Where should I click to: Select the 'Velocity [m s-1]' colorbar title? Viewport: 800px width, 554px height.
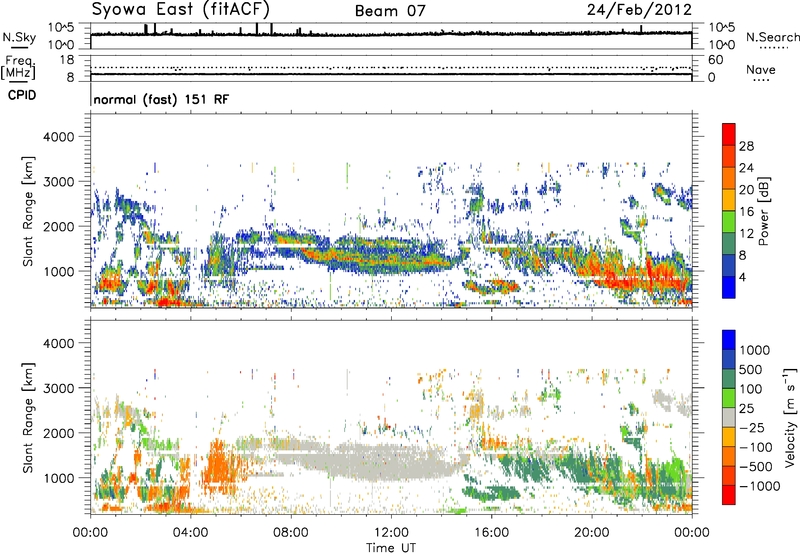click(x=790, y=417)
